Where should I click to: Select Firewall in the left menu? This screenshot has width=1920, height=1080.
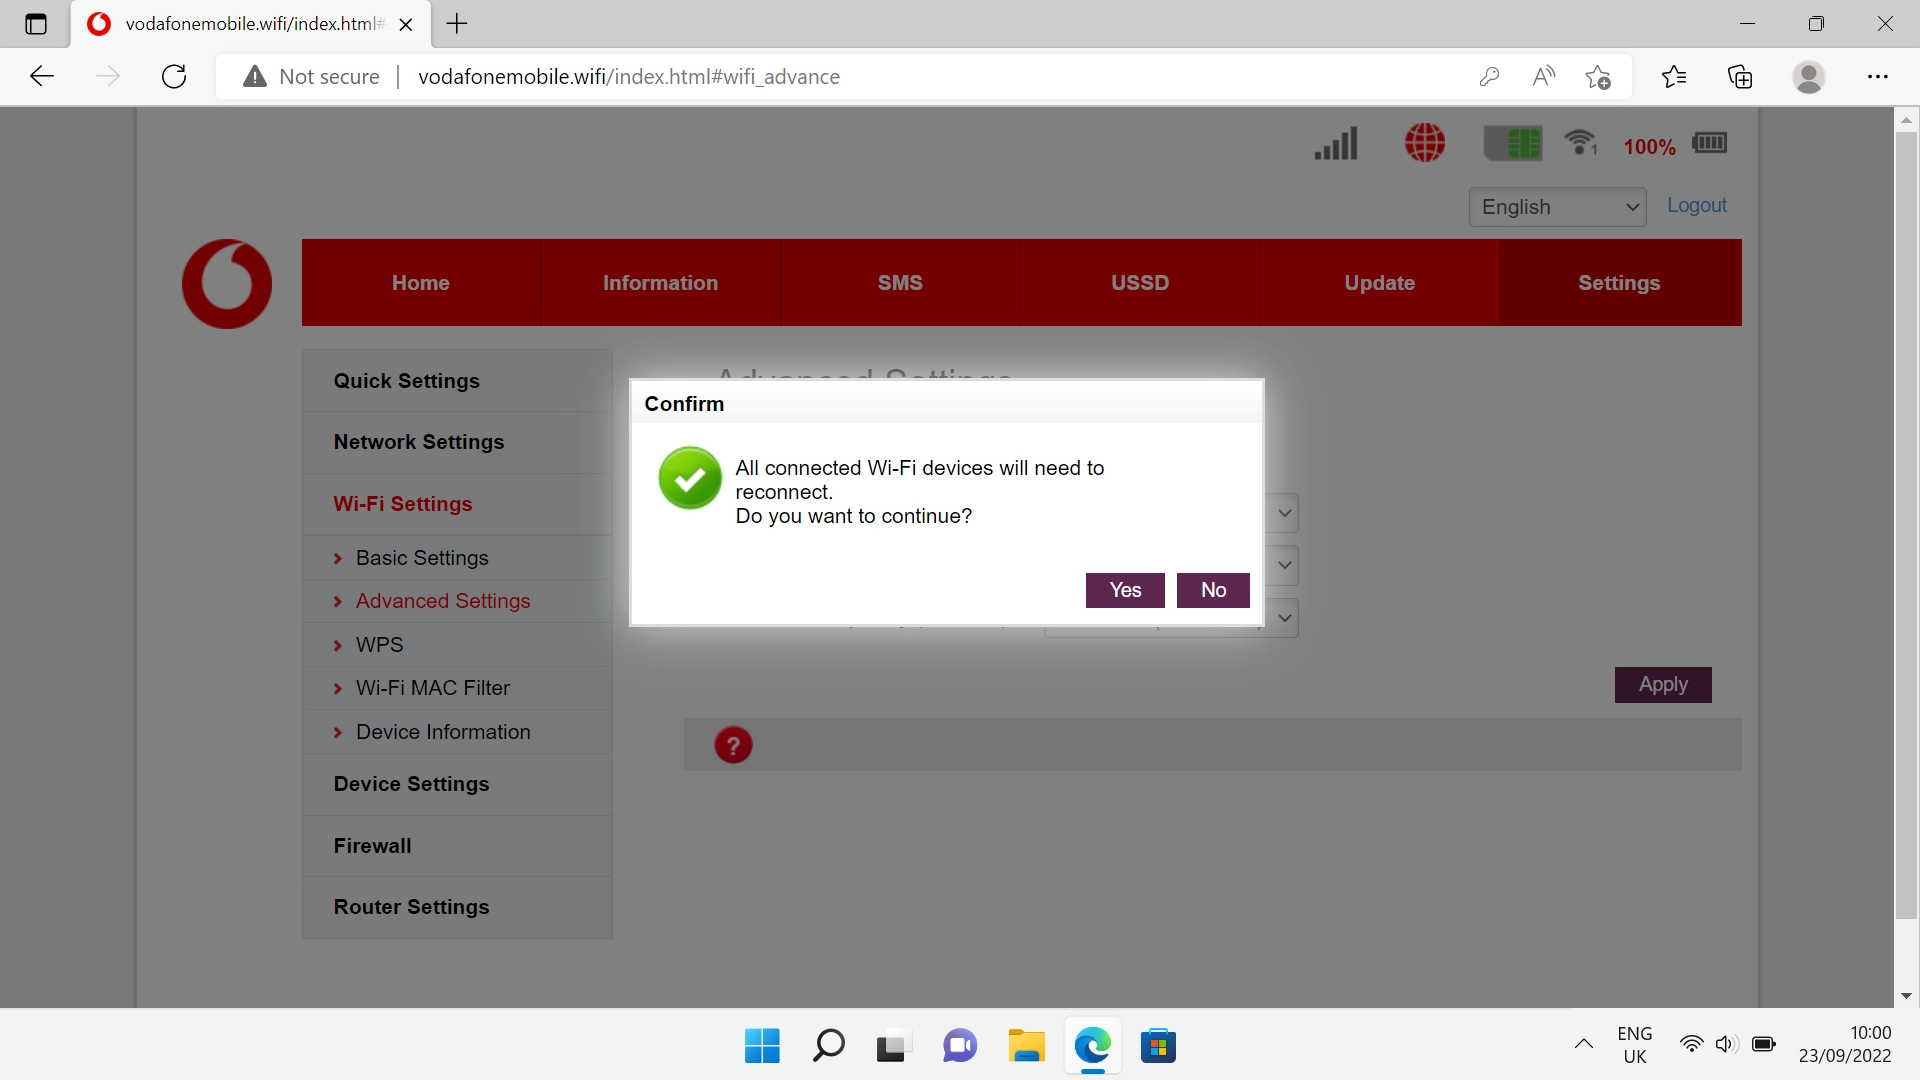pos(372,846)
